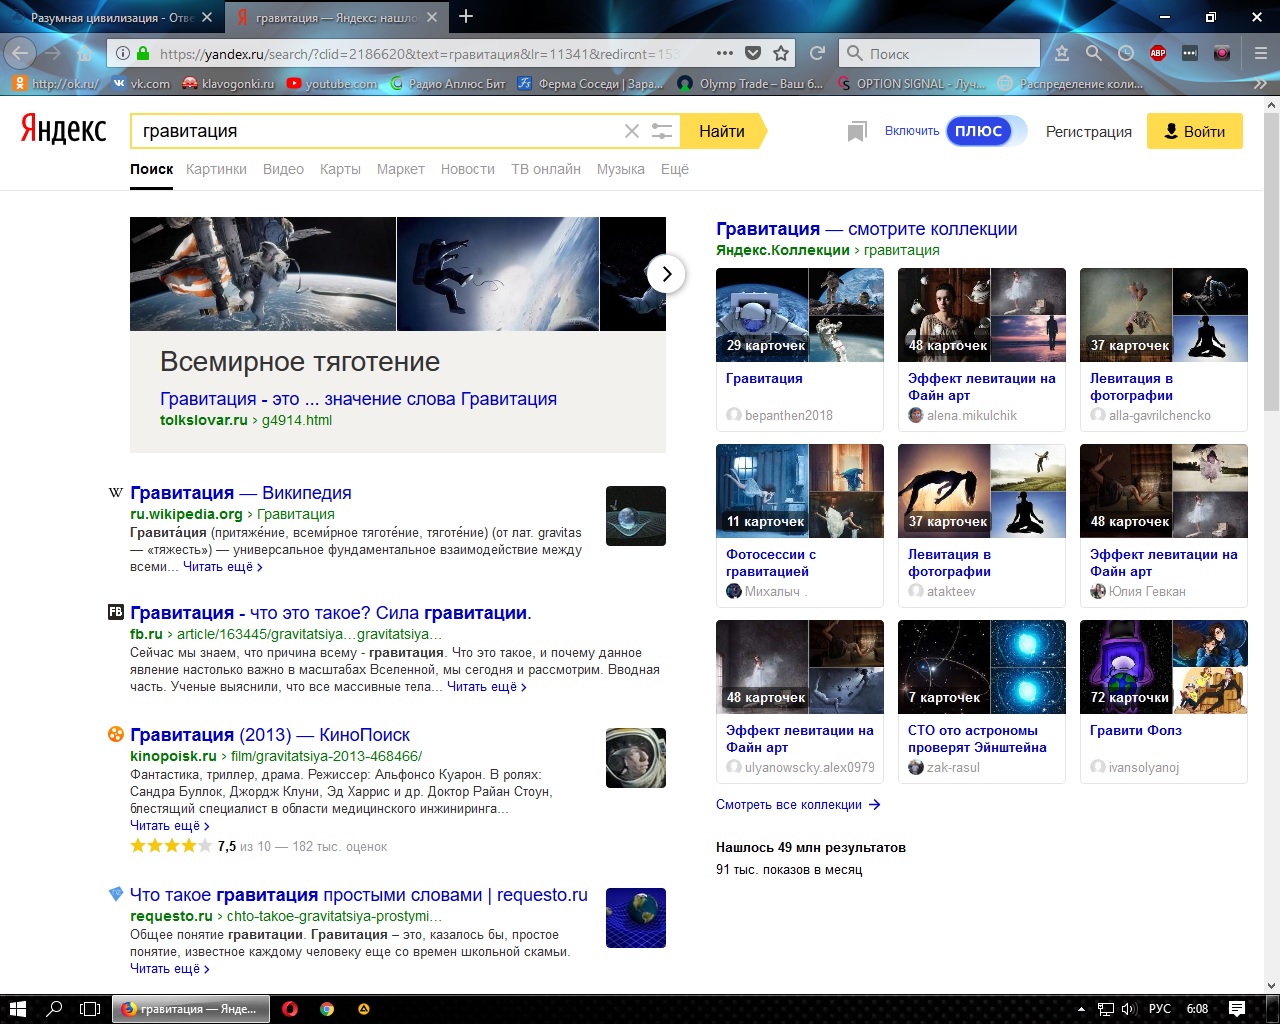Launch Opera from the taskbar
Viewport: 1280px width, 1024px height.
coord(290,1009)
